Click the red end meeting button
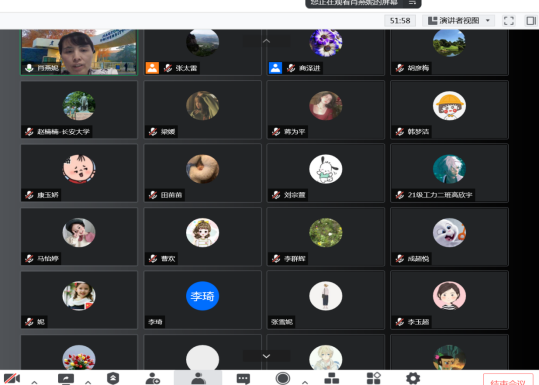 (x=508, y=379)
